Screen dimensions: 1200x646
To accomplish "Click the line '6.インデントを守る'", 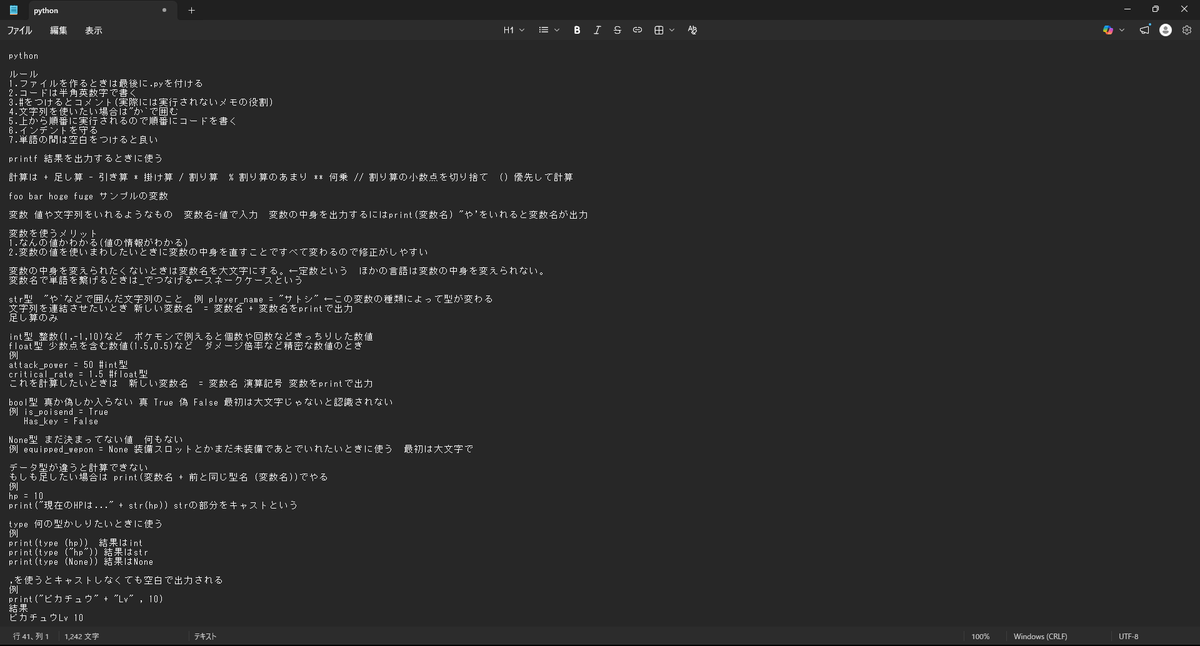I will pos(53,130).
